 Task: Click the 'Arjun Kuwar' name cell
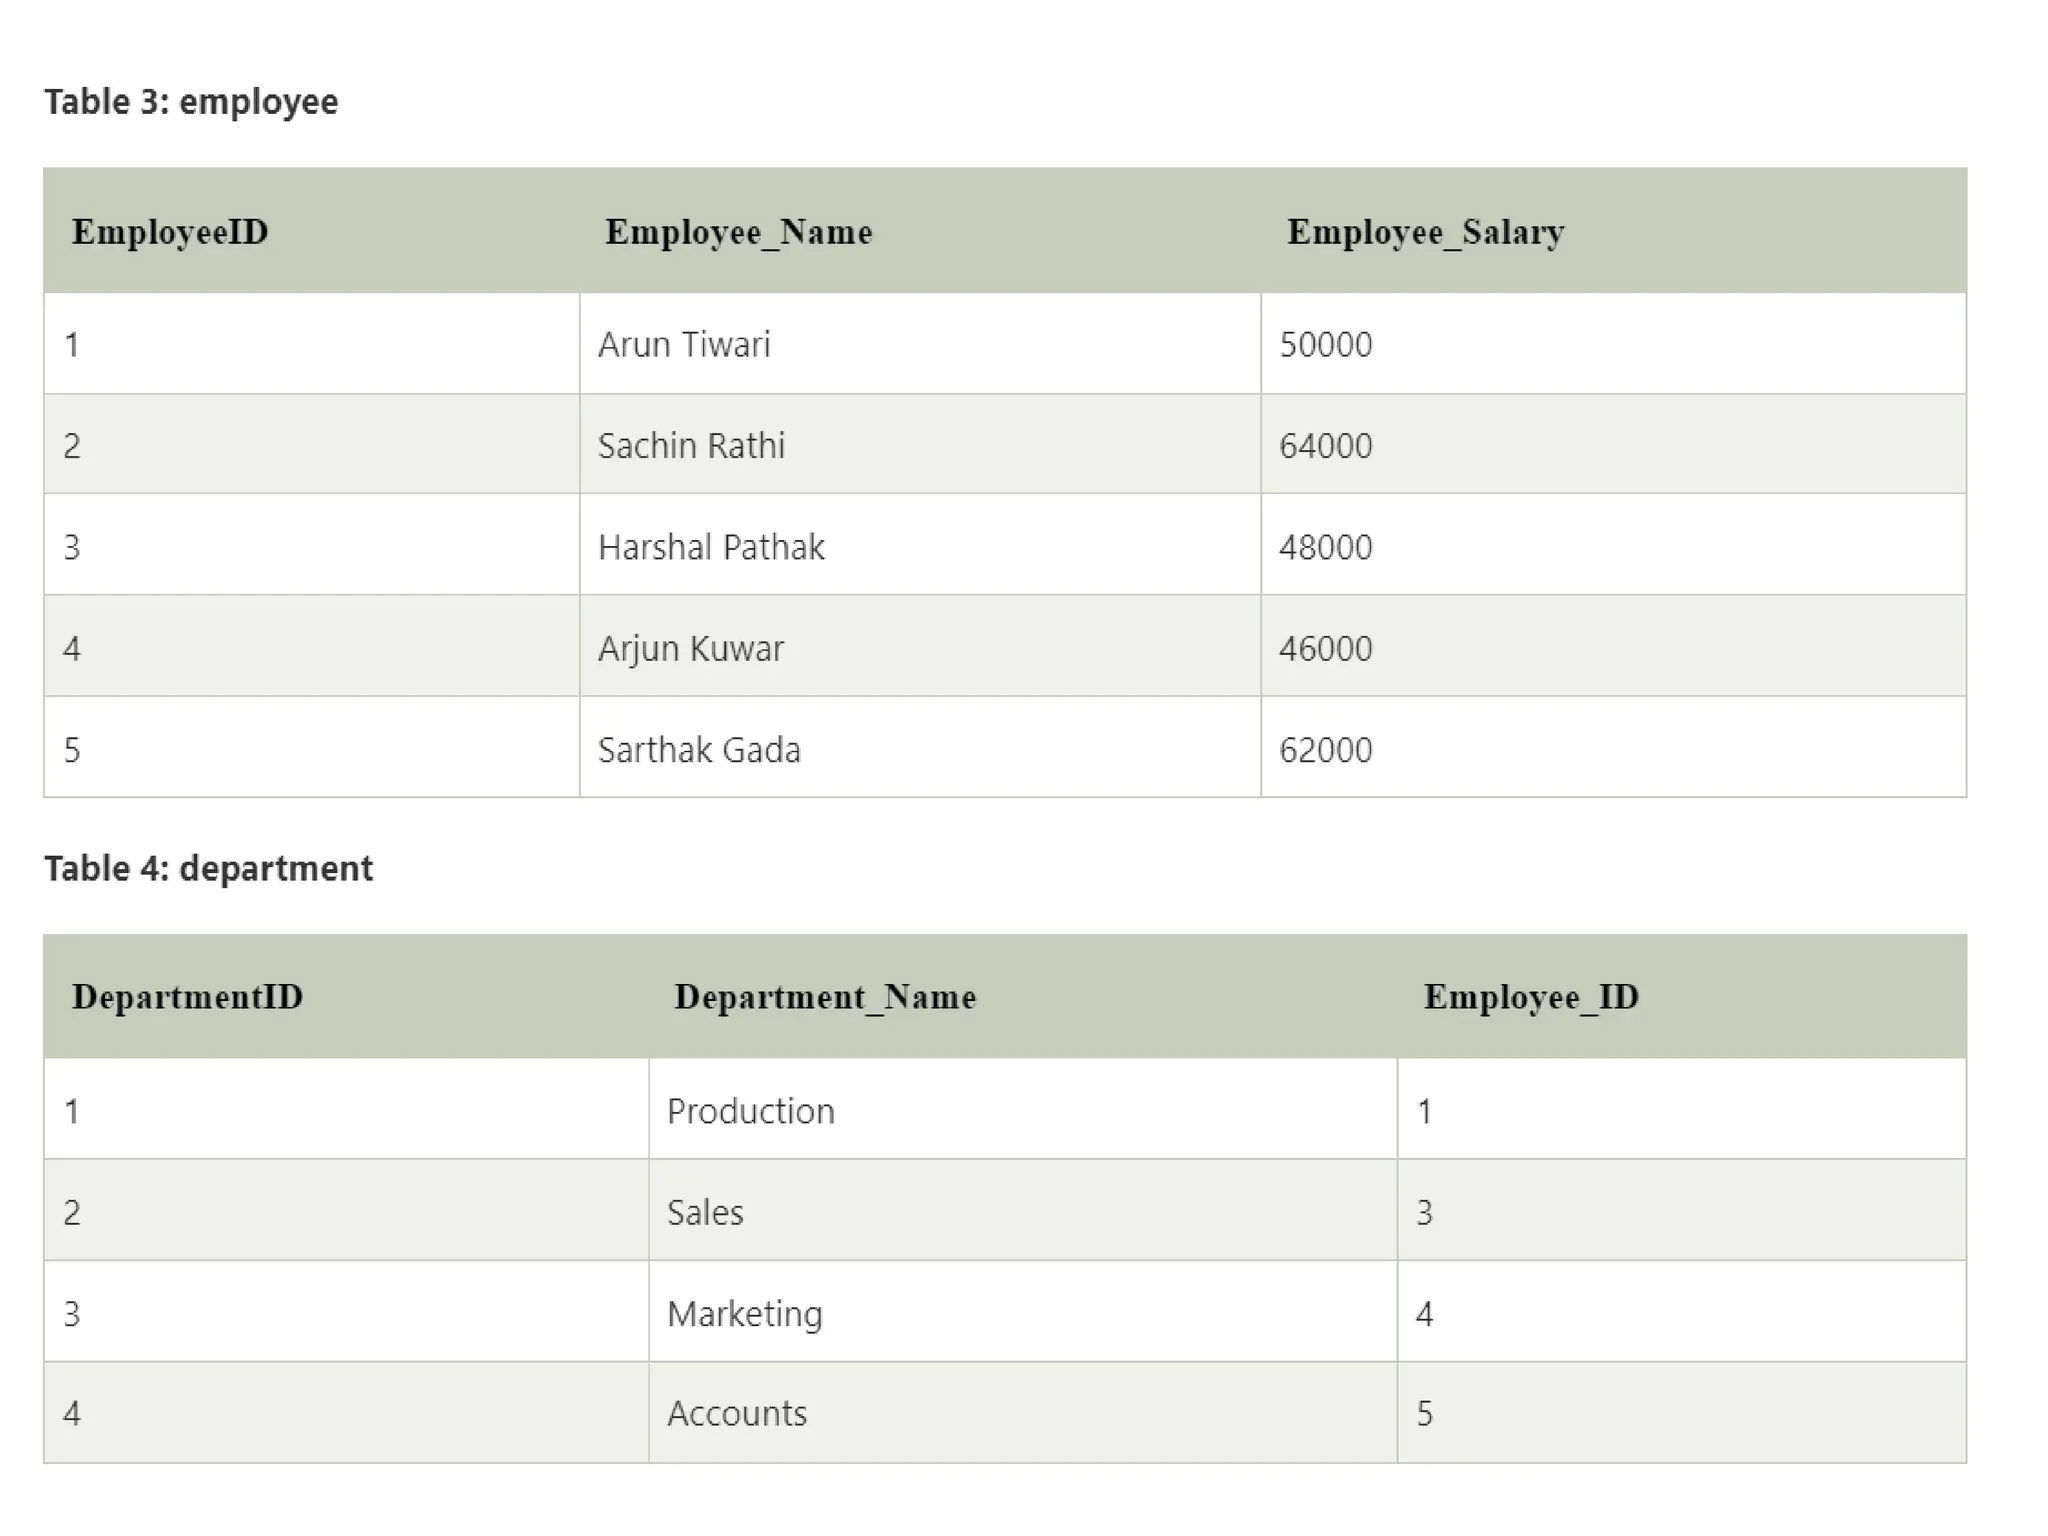point(690,649)
